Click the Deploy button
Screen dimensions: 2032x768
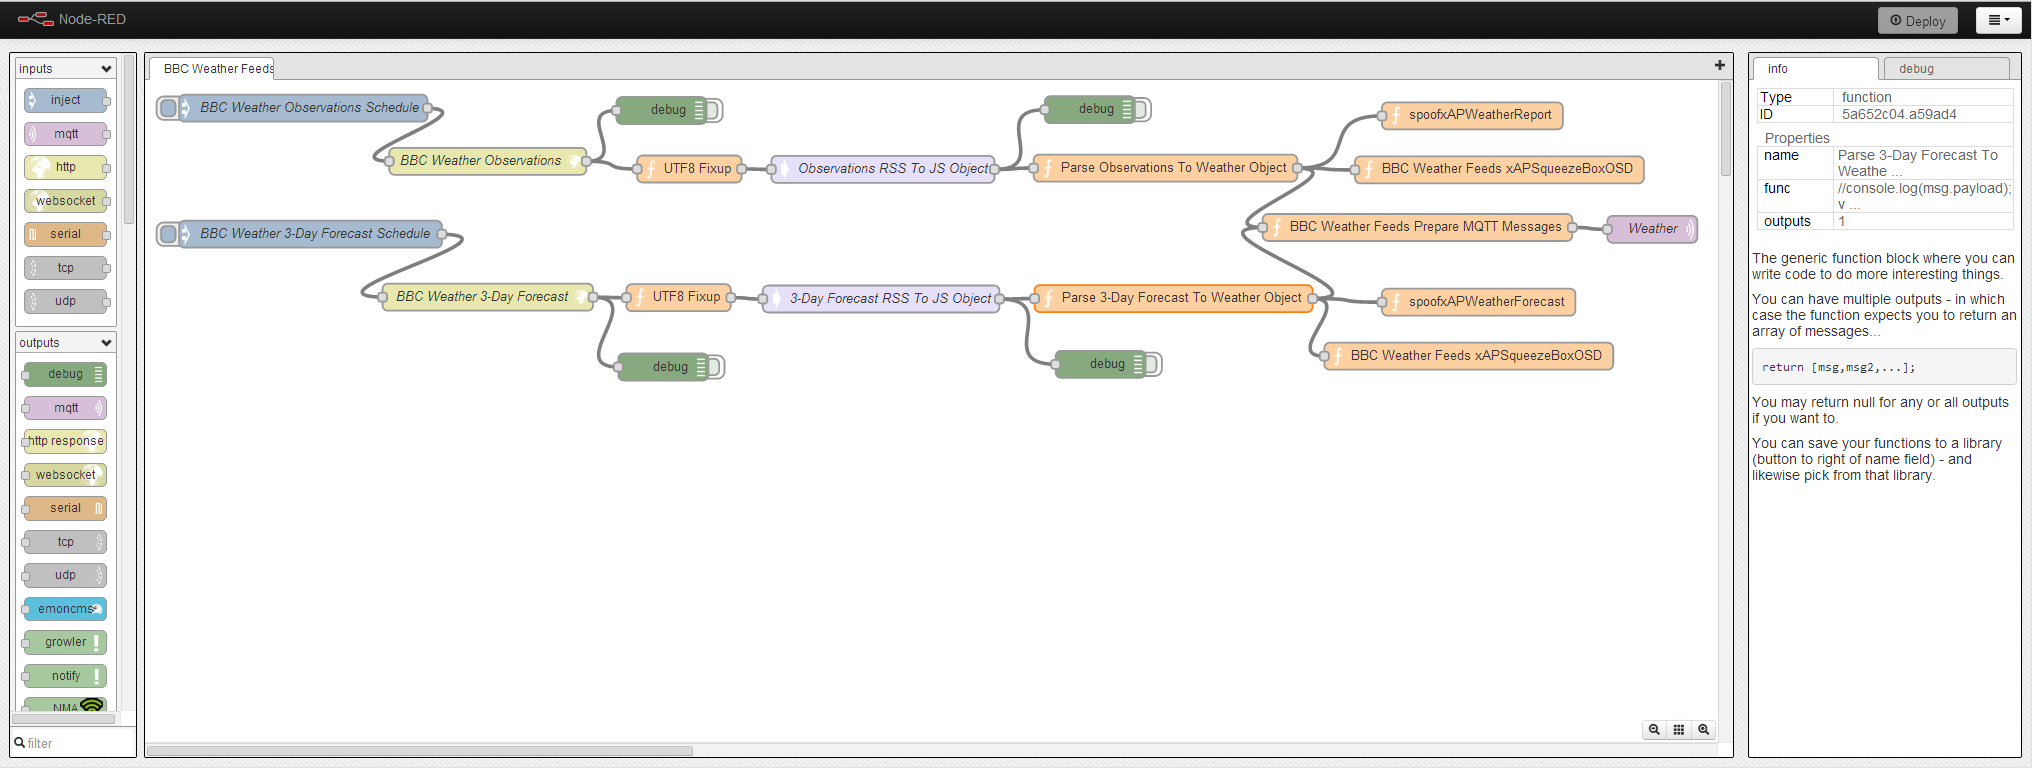coord(1917,20)
